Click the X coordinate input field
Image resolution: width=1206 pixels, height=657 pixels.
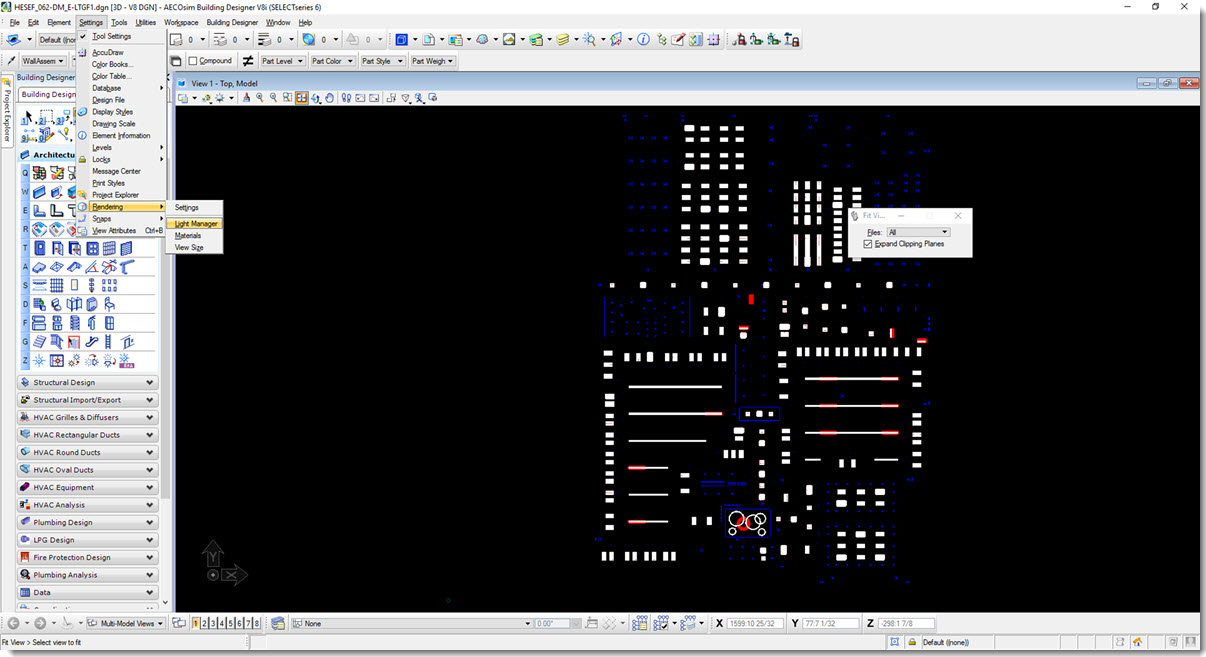point(754,623)
